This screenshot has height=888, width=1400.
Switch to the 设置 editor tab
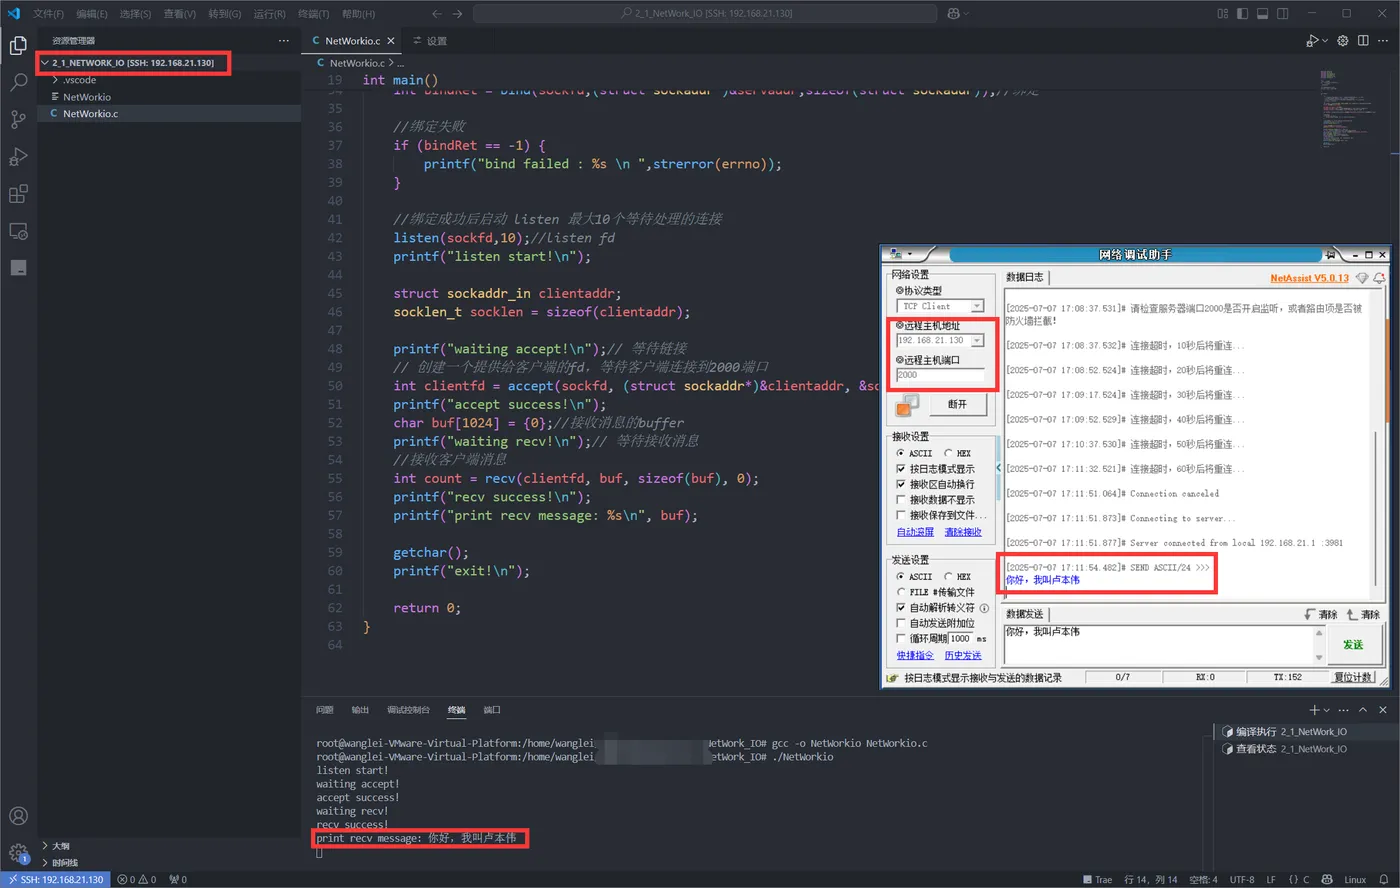coord(430,41)
